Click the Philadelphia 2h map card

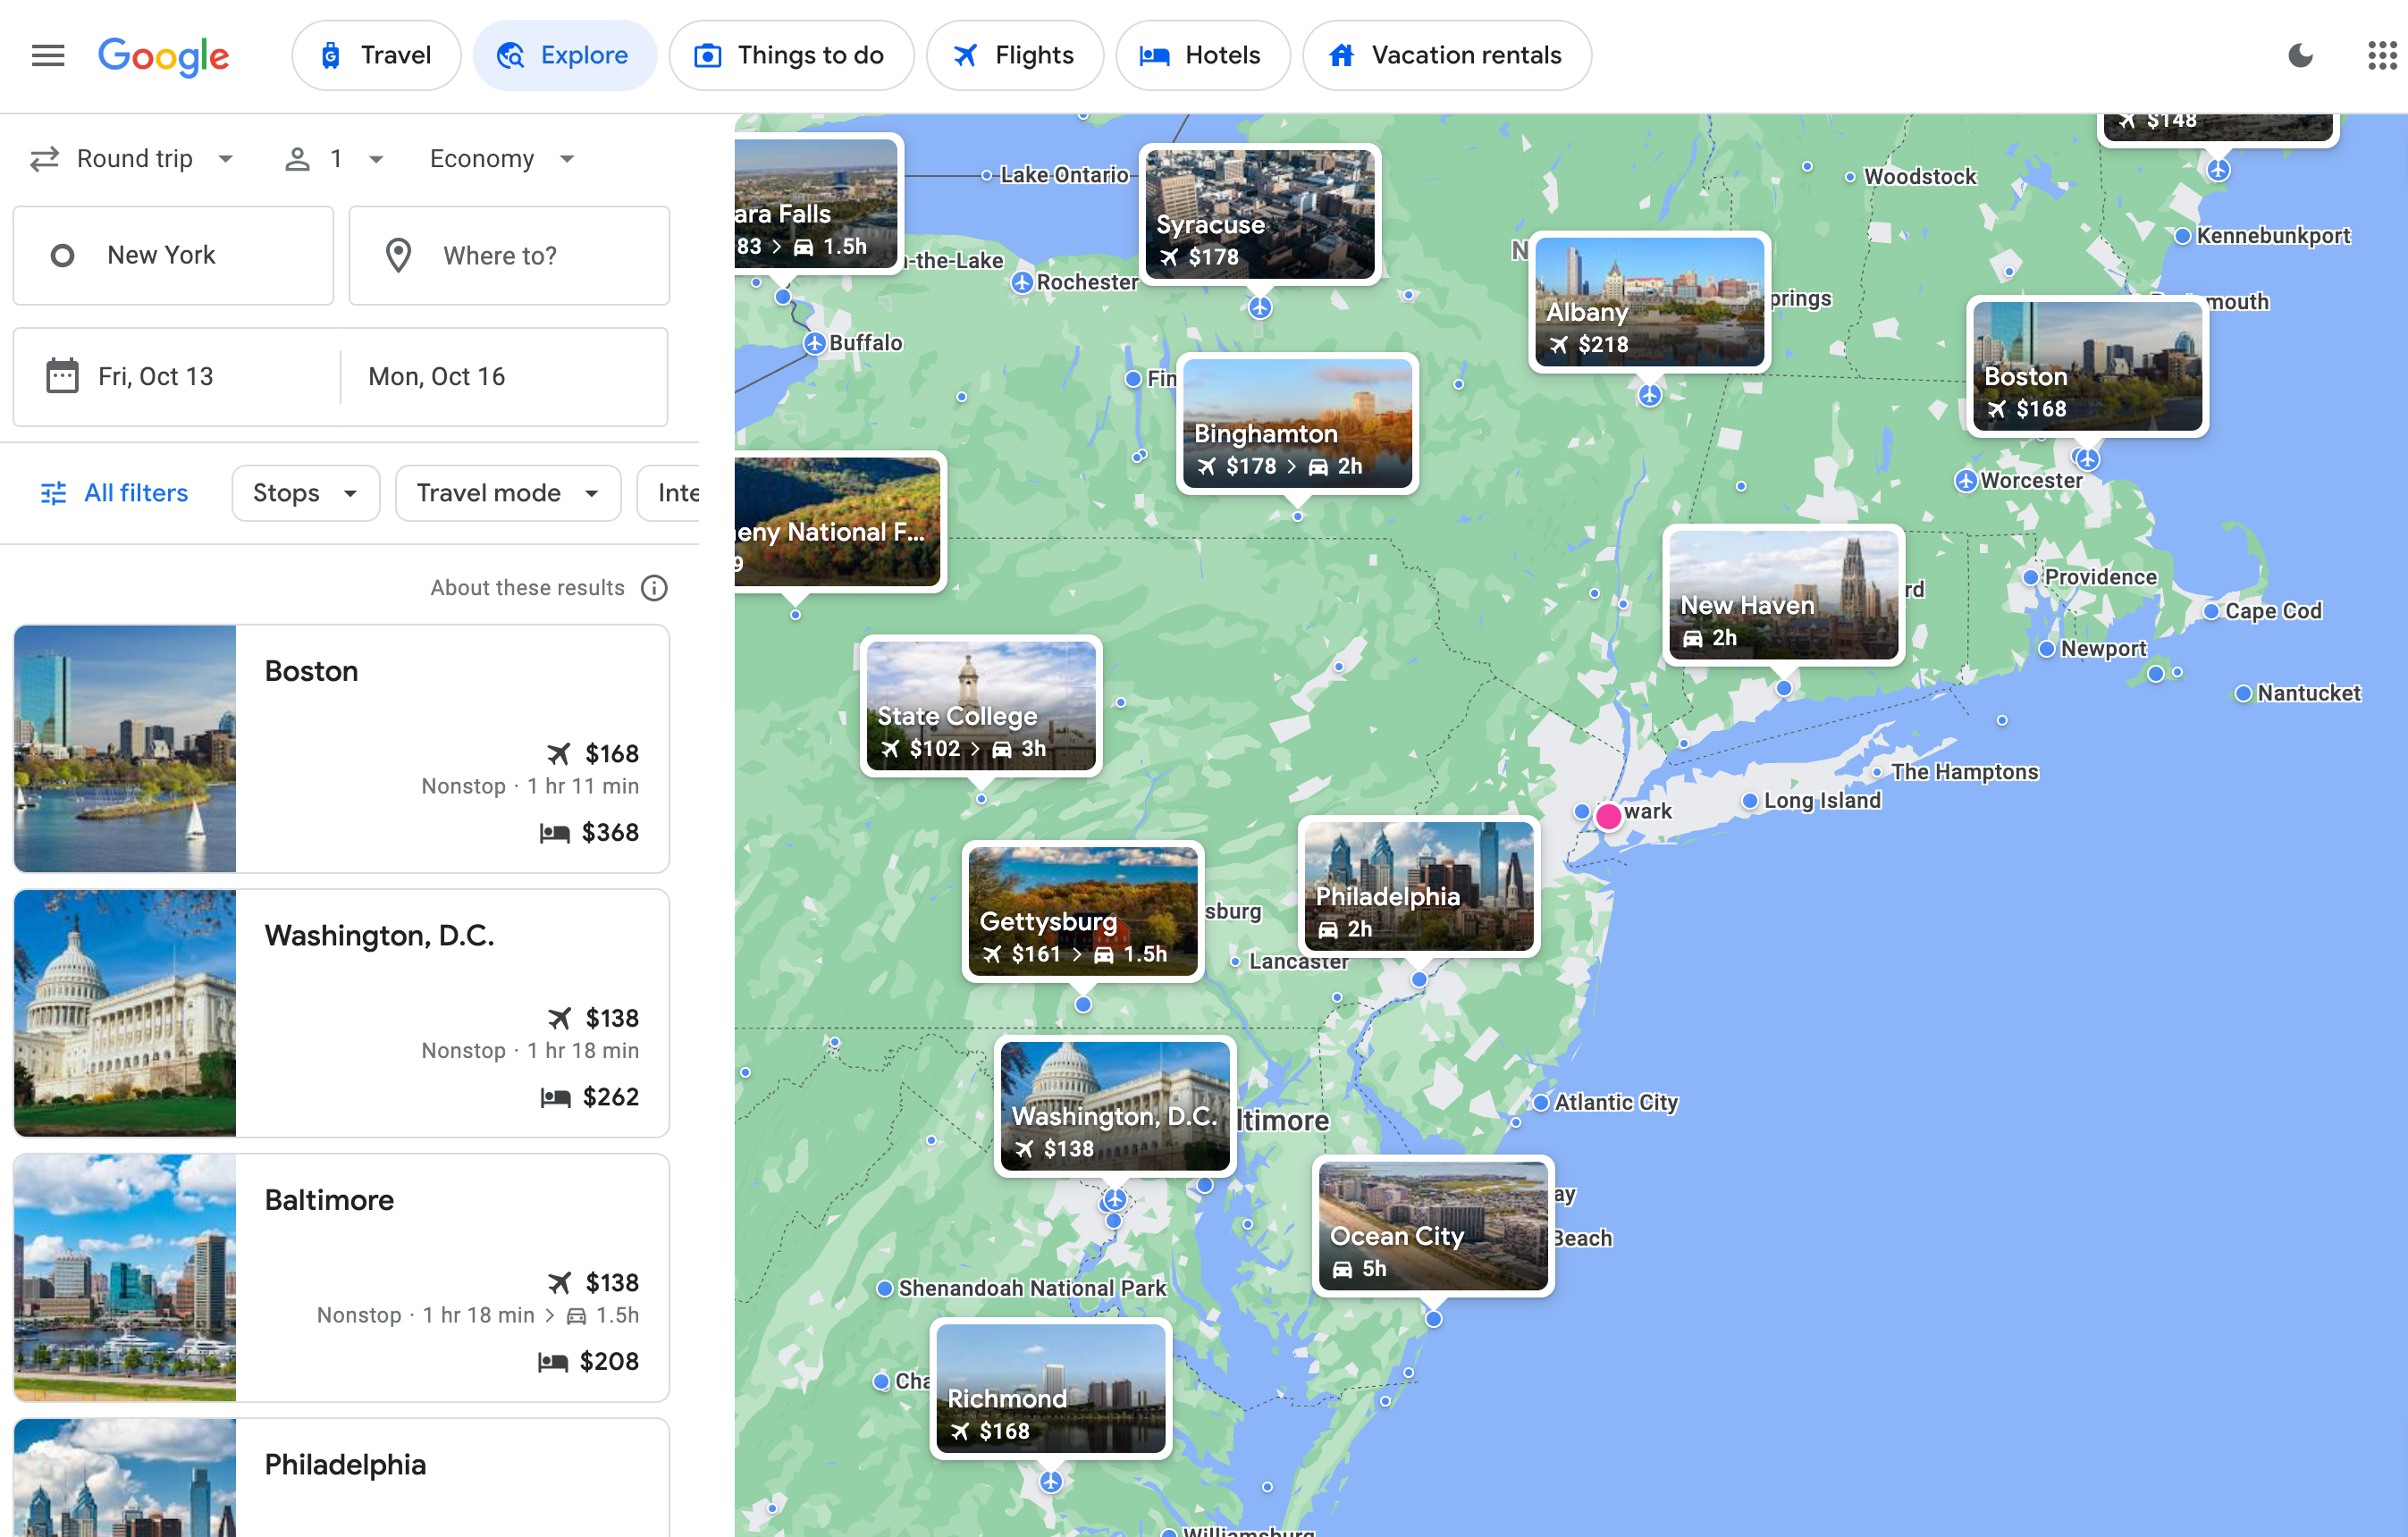[x=1419, y=887]
